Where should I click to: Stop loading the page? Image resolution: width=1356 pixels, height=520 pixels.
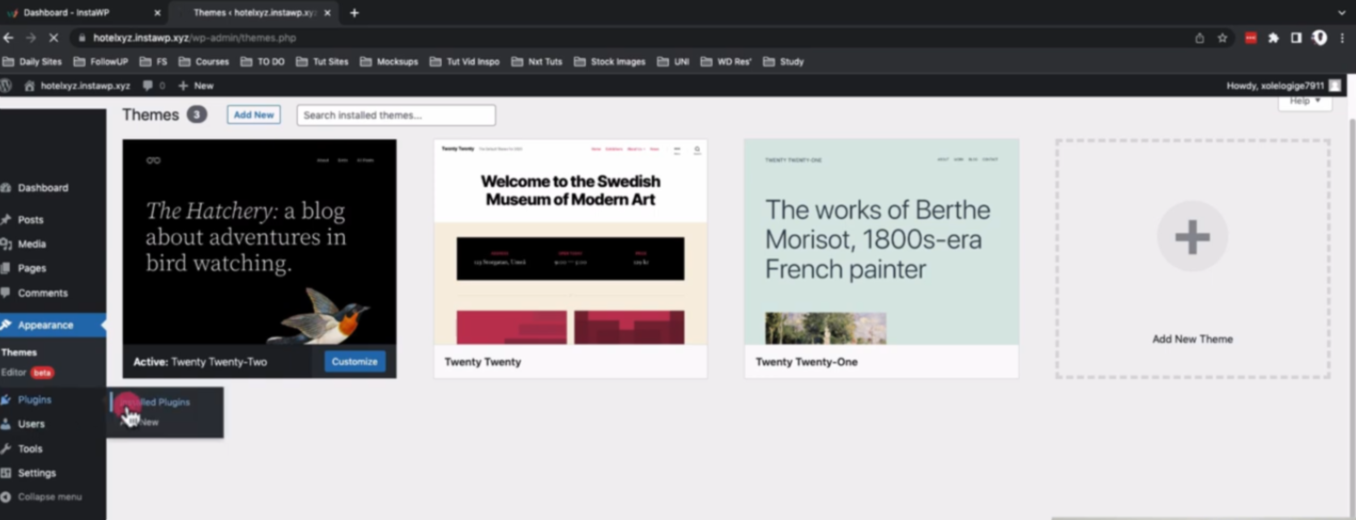(x=53, y=38)
